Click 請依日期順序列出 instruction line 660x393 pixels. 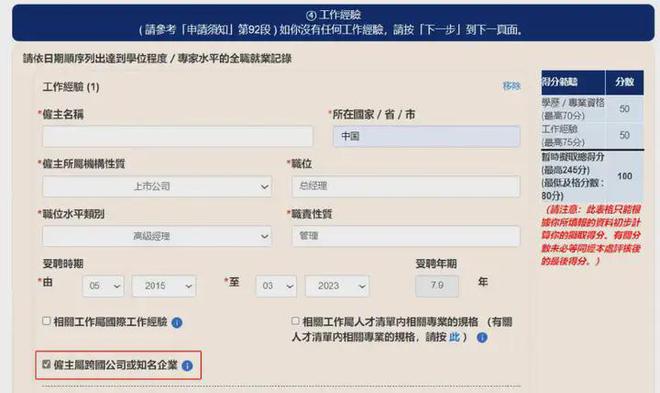tap(157, 58)
